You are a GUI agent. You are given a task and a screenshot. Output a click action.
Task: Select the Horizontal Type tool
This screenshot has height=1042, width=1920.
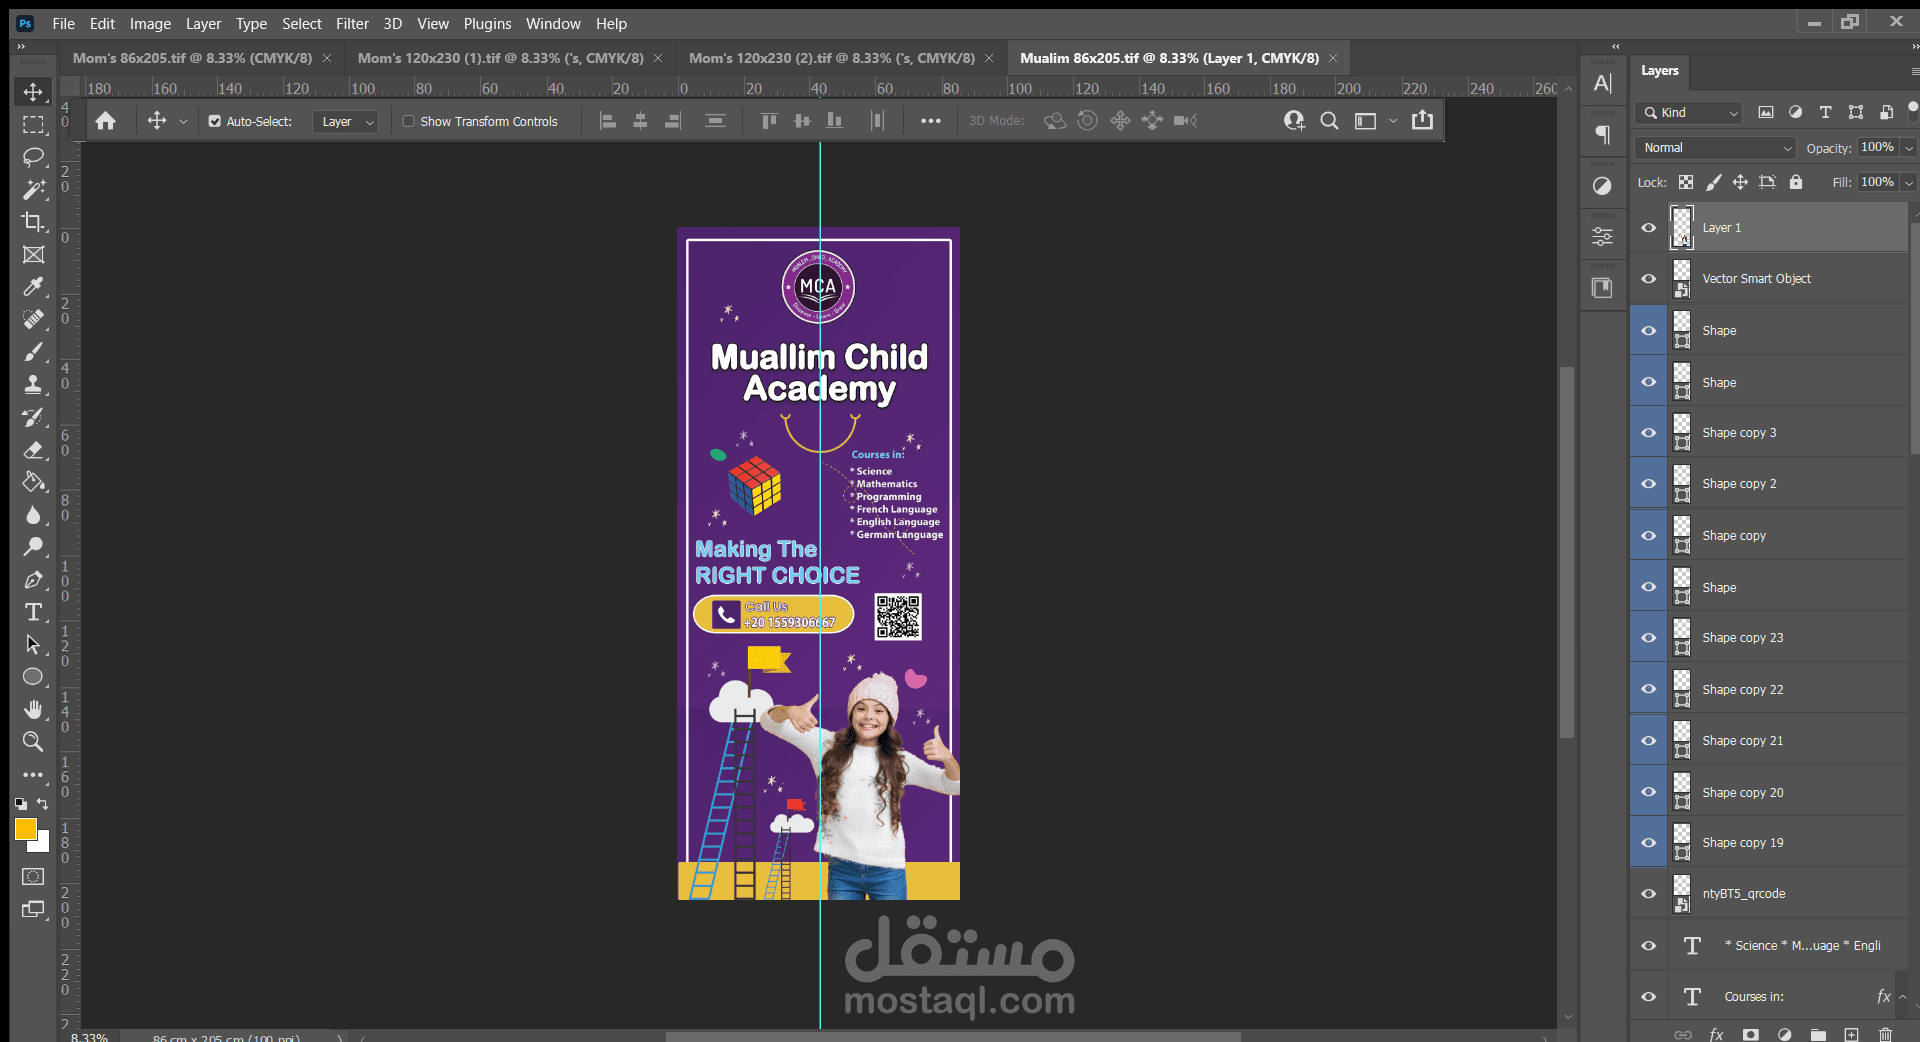point(33,612)
